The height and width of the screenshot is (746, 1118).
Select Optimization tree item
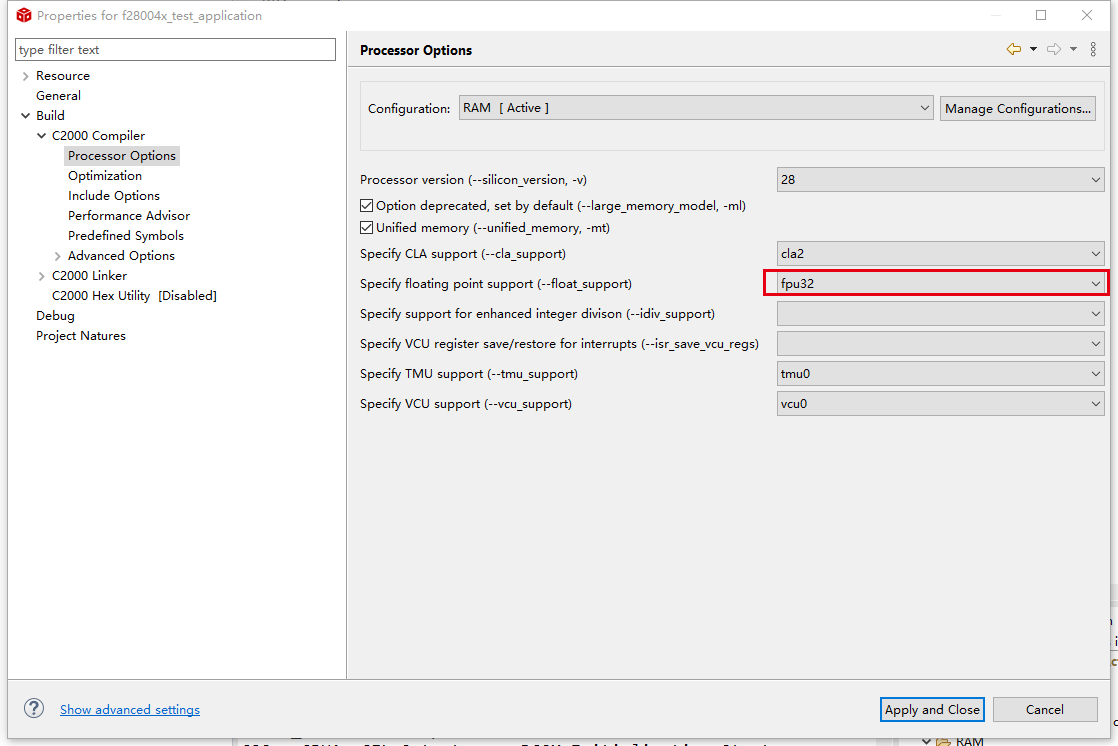click(105, 175)
